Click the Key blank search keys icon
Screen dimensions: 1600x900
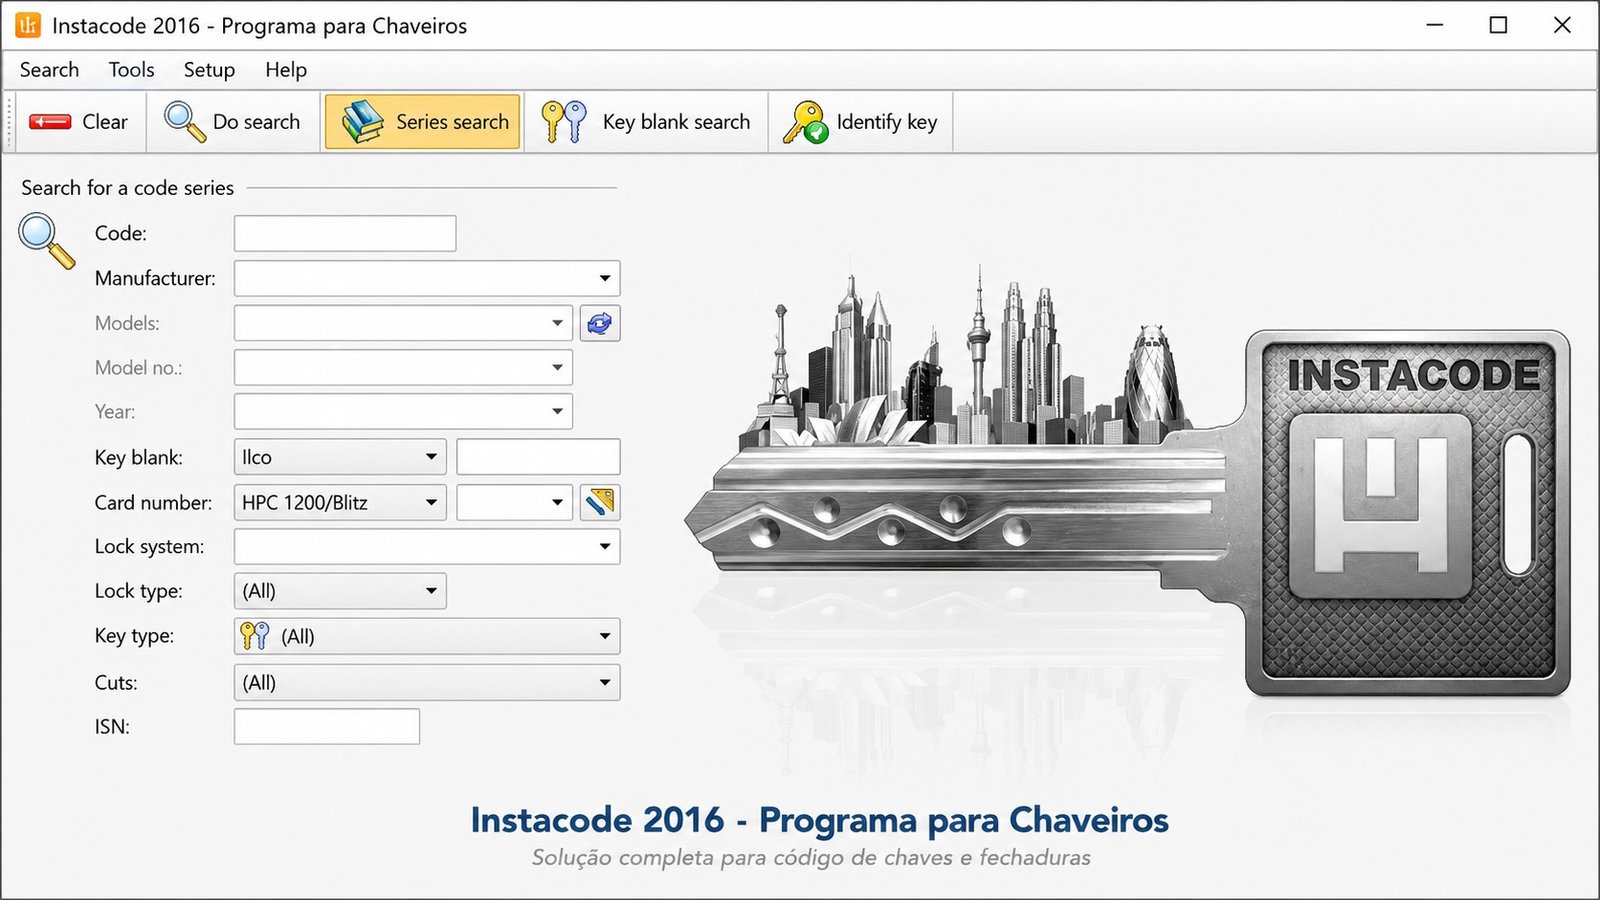564,122
